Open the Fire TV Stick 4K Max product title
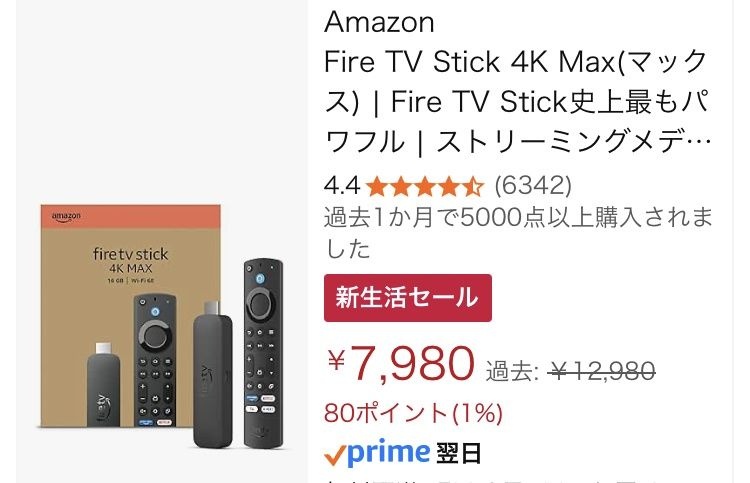 coord(518,102)
